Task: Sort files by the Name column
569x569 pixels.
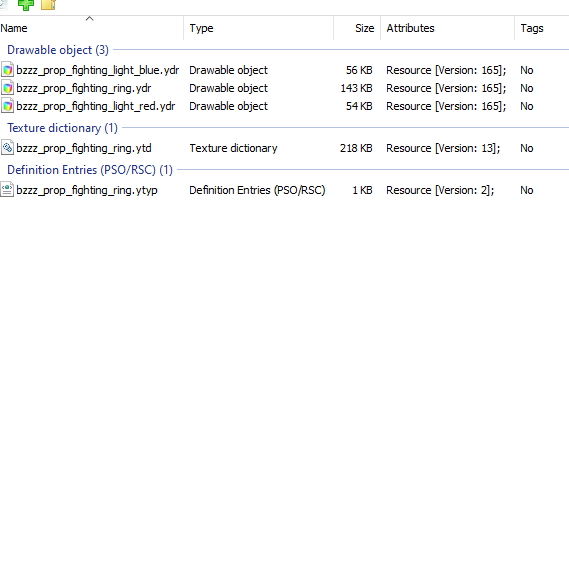Action: (92, 28)
